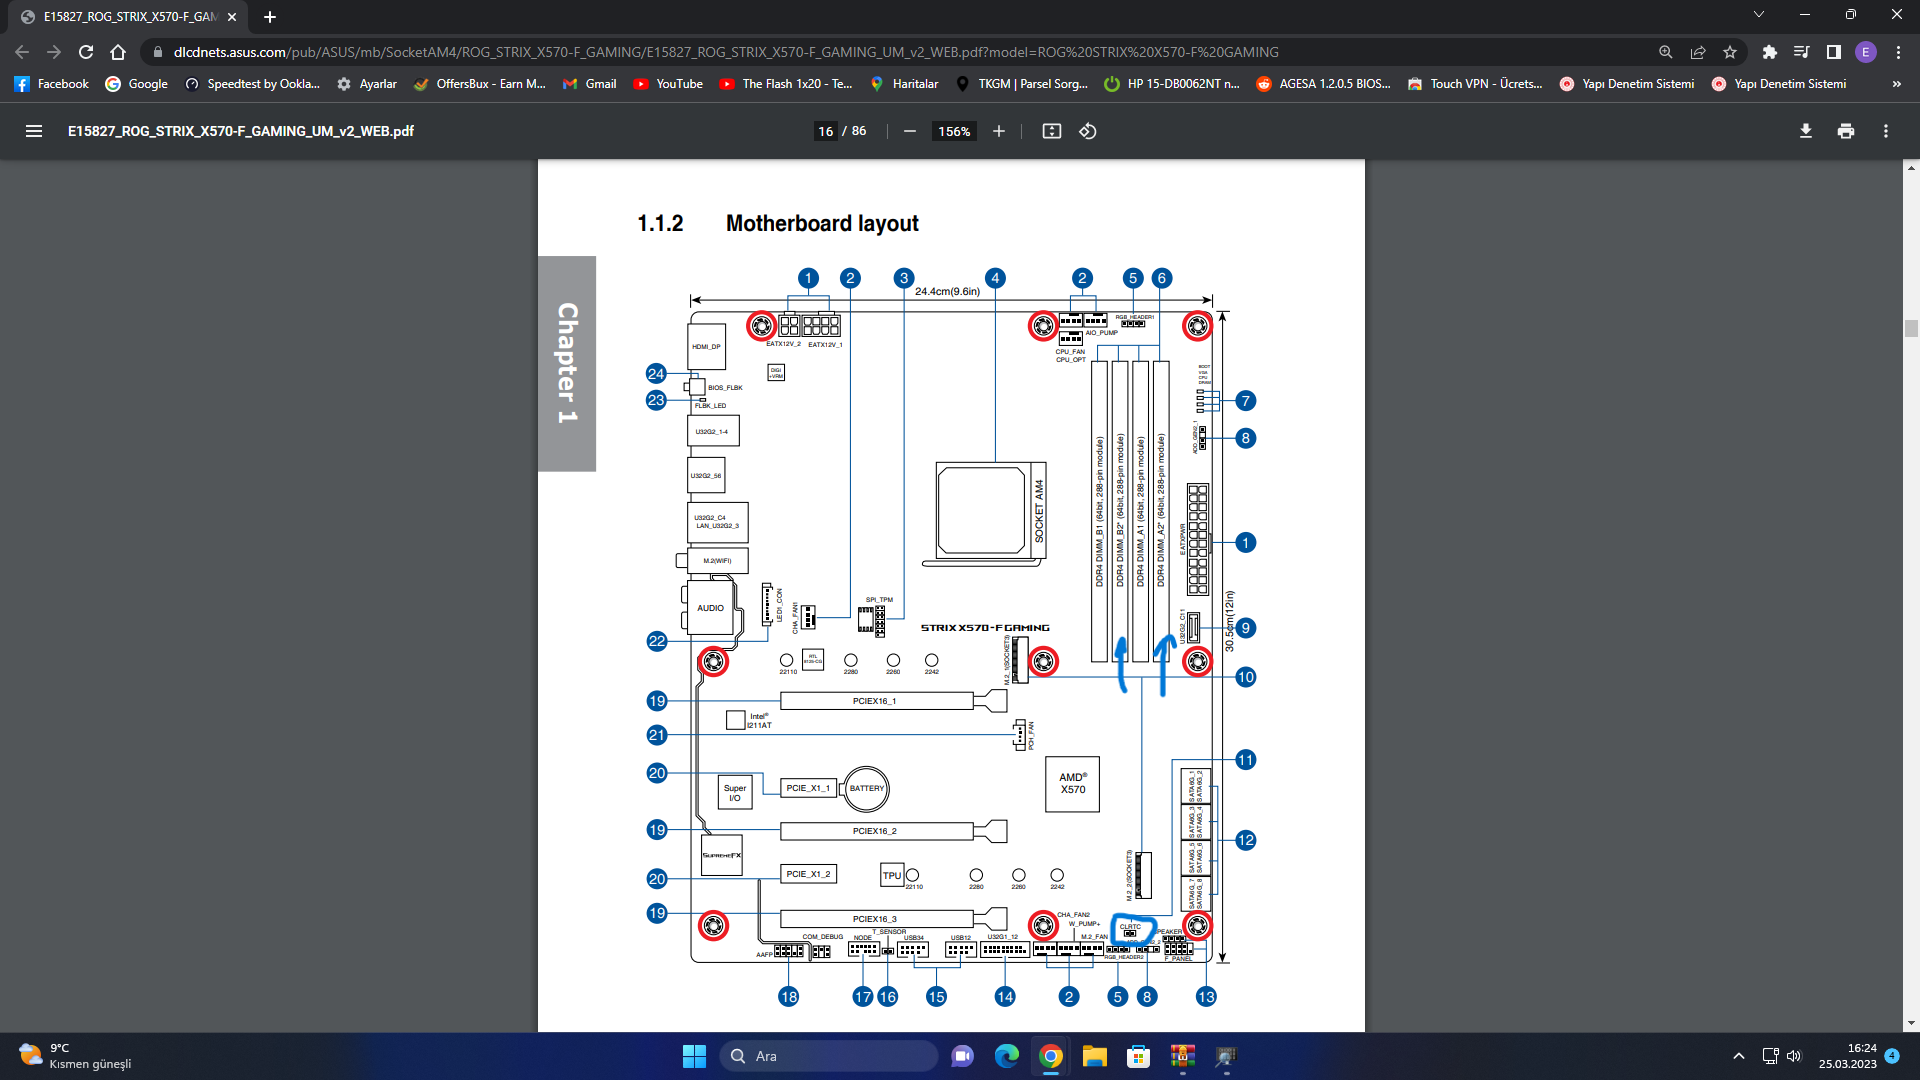The image size is (1920, 1080).
Task: Open the PDF viewer more actions menu
Action: [1885, 131]
